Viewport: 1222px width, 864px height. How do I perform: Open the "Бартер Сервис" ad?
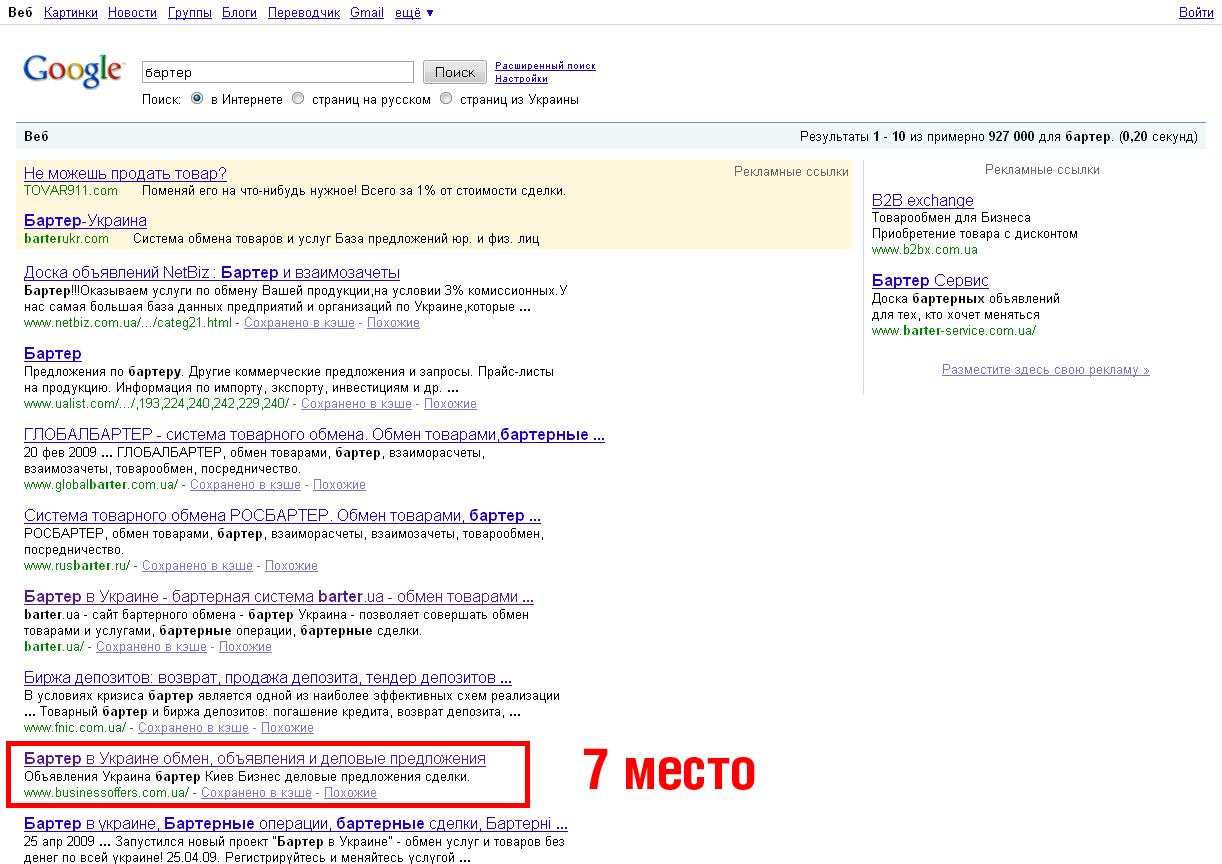tap(929, 280)
